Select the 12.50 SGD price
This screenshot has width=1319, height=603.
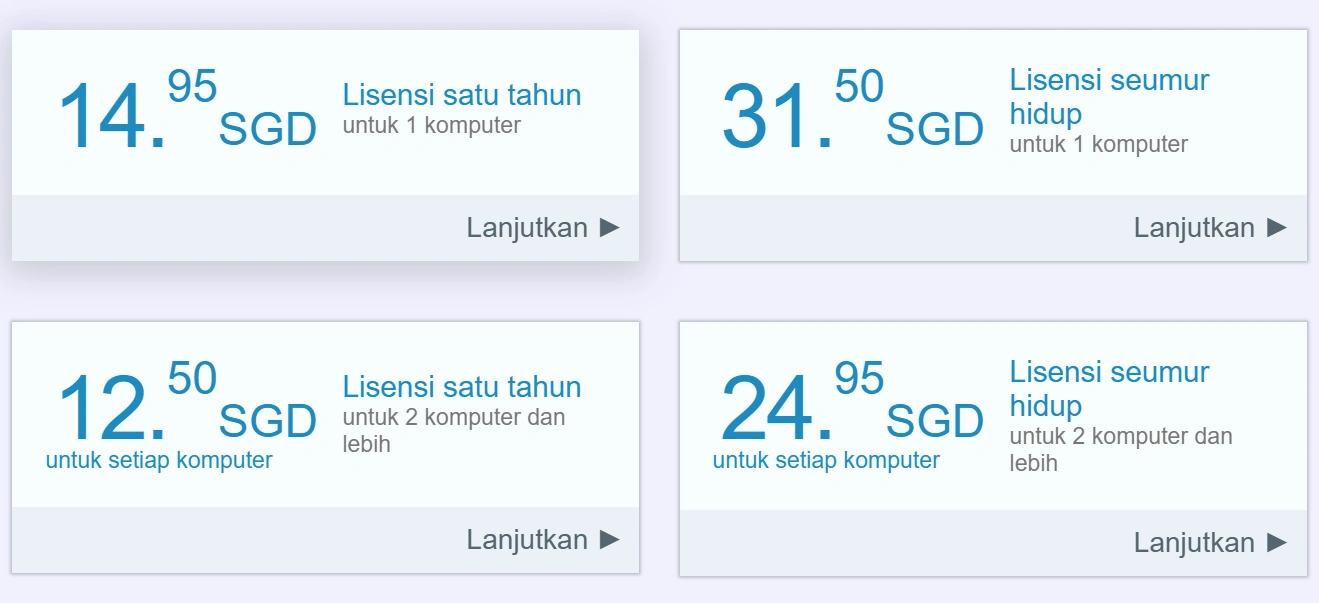[x=186, y=404]
